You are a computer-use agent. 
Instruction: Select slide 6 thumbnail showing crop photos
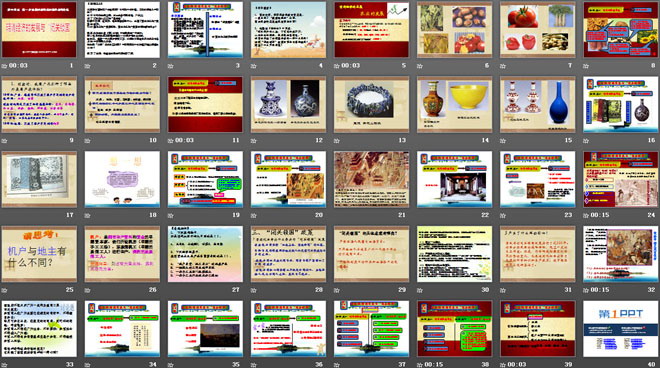[455, 29]
